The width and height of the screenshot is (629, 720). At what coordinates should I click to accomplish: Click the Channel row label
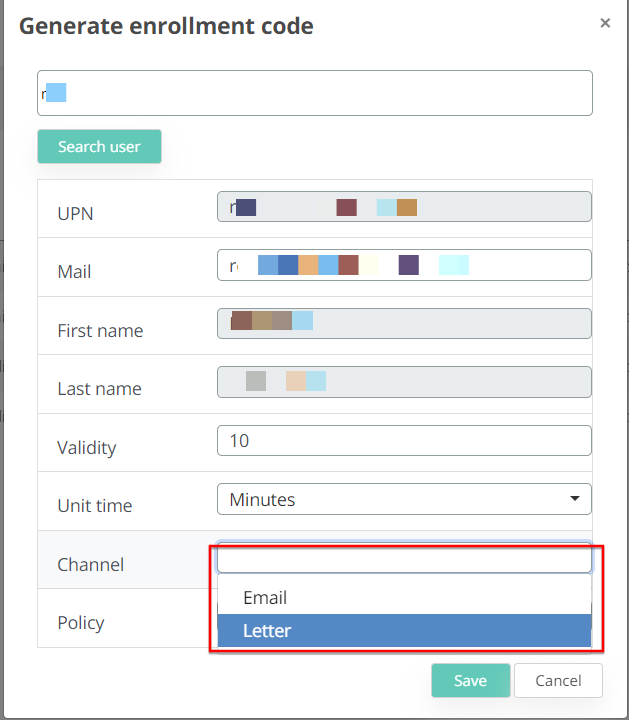point(91,565)
